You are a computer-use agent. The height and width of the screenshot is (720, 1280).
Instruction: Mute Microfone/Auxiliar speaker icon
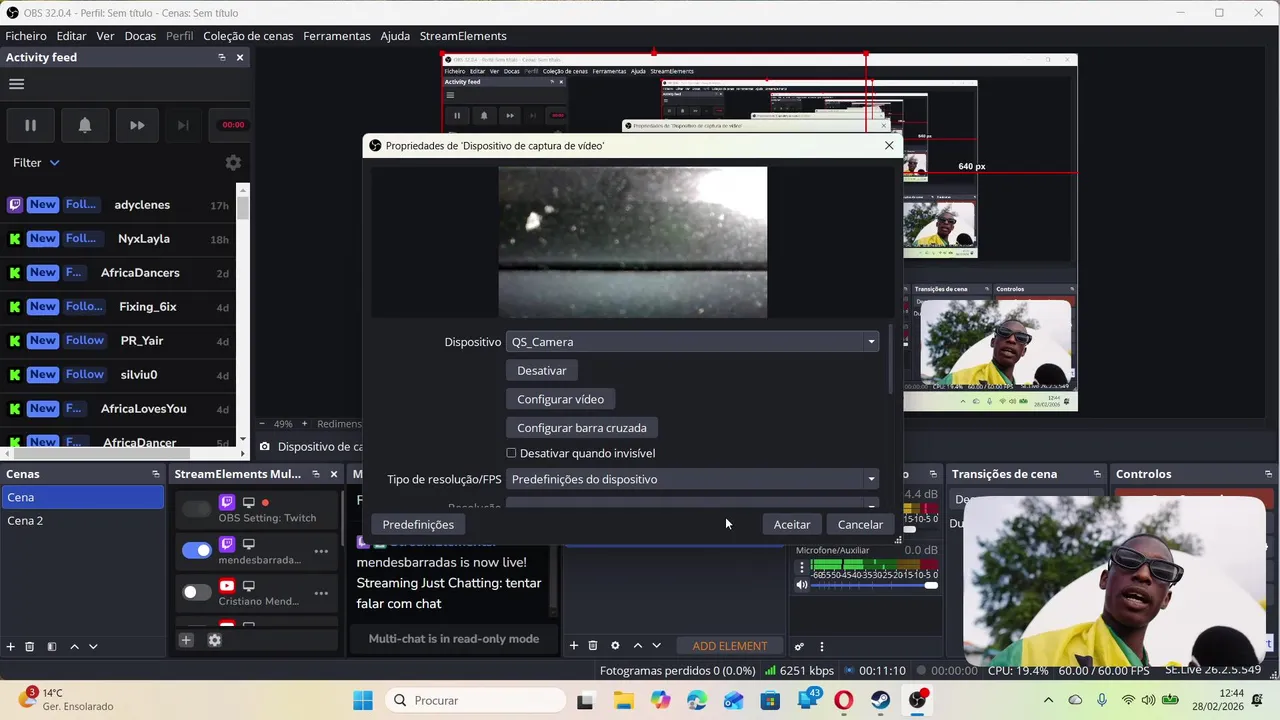point(801,585)
